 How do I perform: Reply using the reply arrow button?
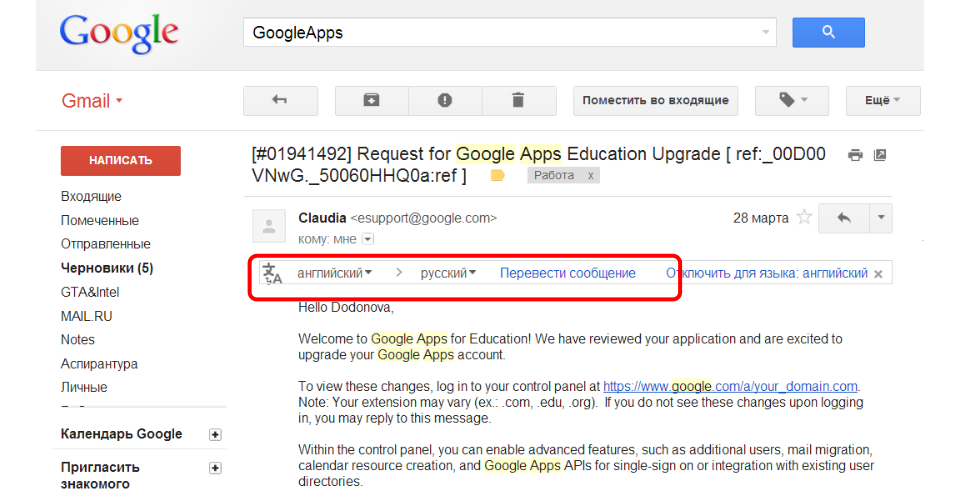(844, 218)
